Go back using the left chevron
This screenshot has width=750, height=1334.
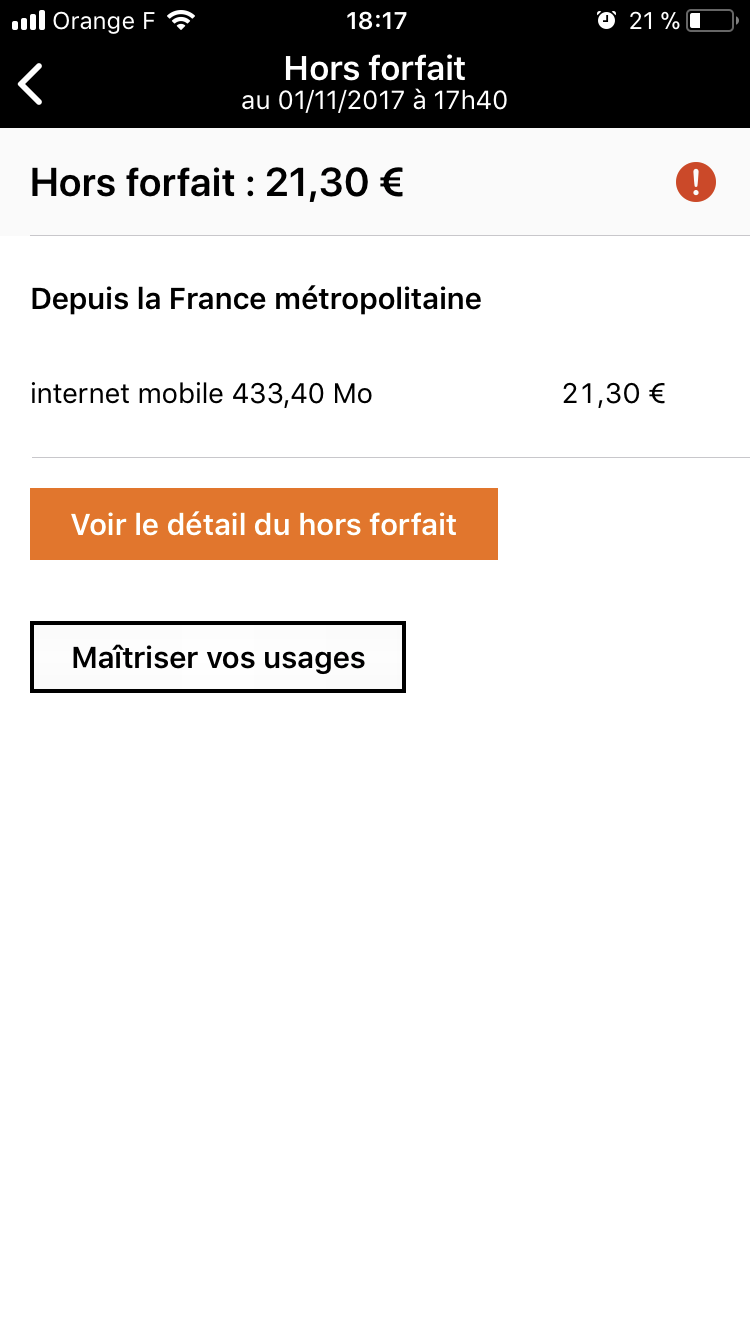coord(31,84)
